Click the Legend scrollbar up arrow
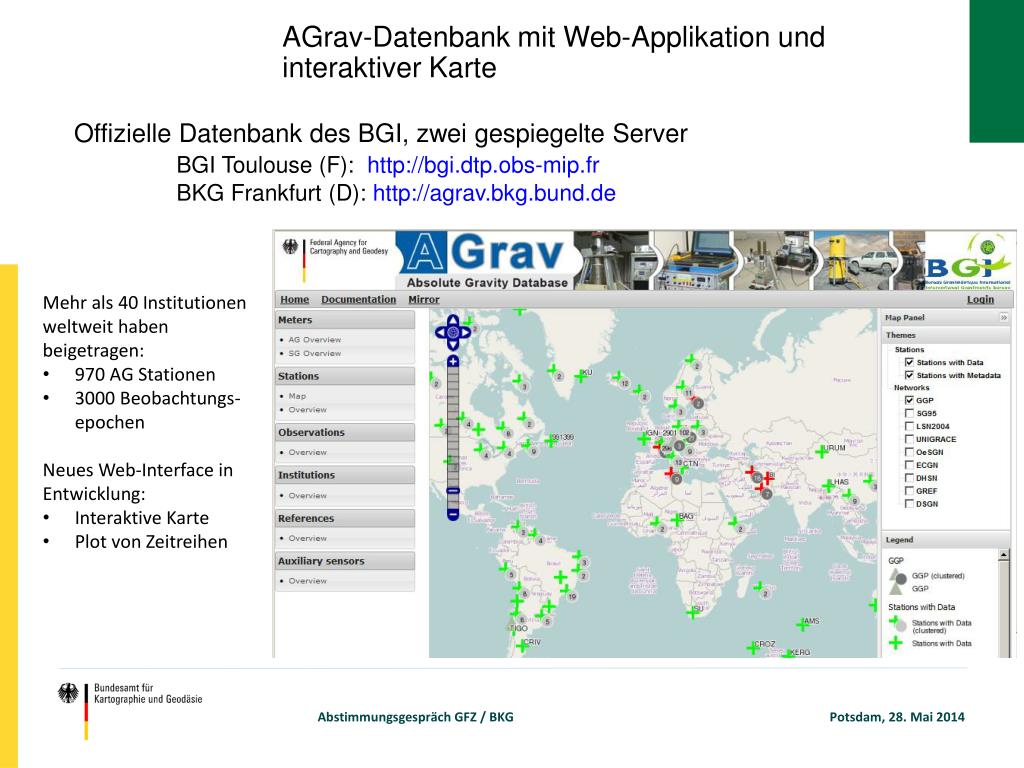The height and width of the screenshot is (768, 1024). click(1004, 555)
